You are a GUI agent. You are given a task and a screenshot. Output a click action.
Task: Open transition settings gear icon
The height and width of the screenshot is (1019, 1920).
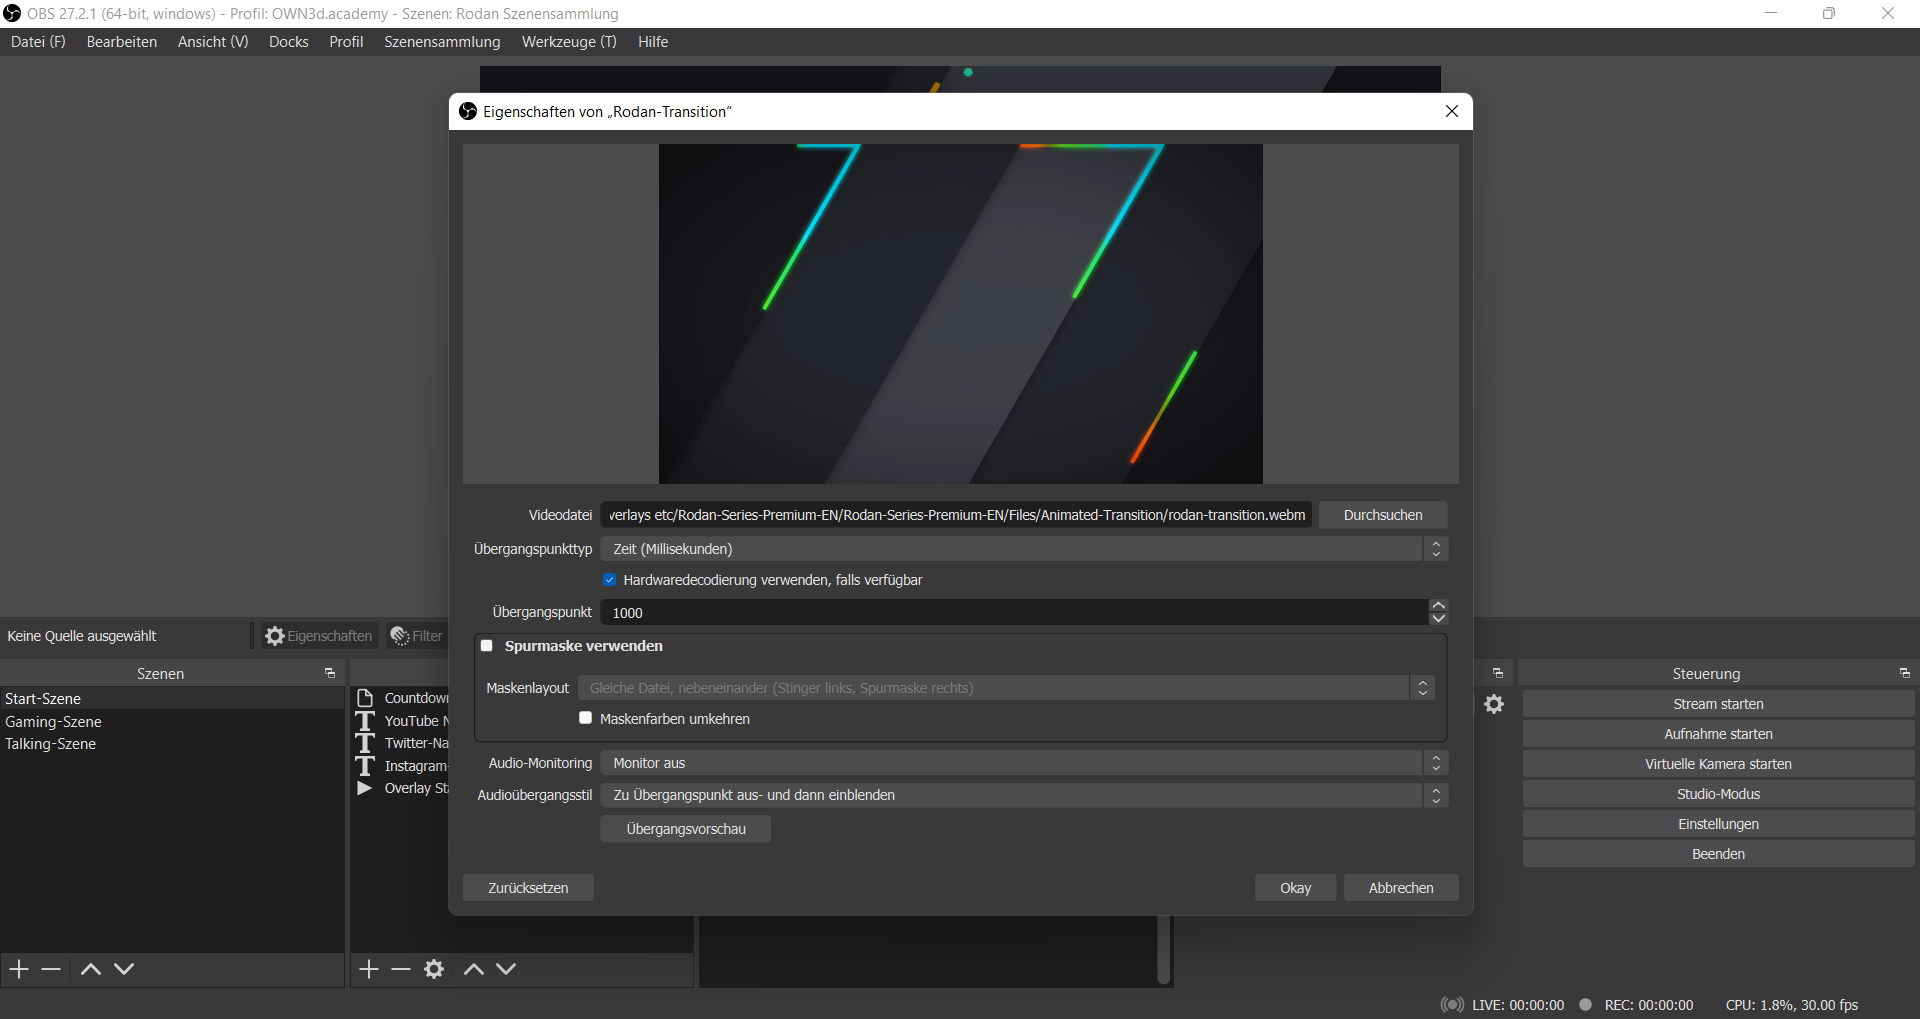pyautogui.click(x=1494, y=705)
